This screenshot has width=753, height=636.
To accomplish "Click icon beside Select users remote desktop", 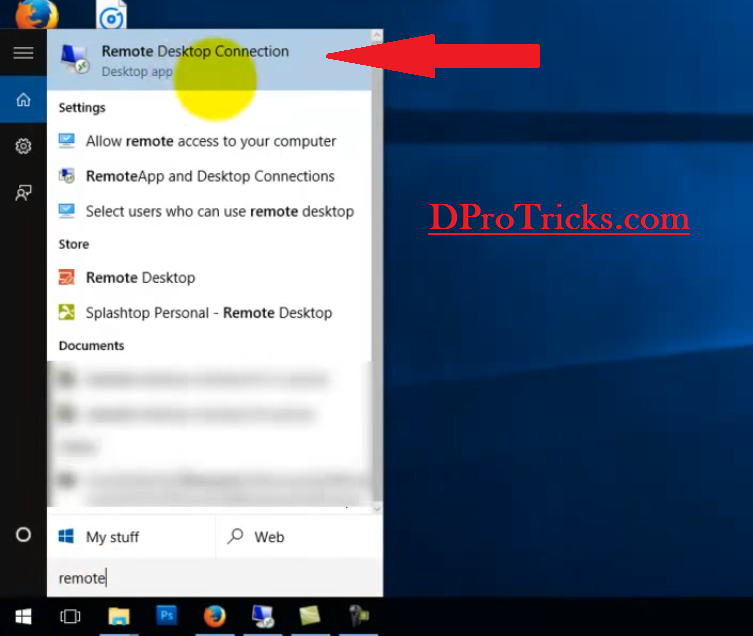I will (67, 211).
